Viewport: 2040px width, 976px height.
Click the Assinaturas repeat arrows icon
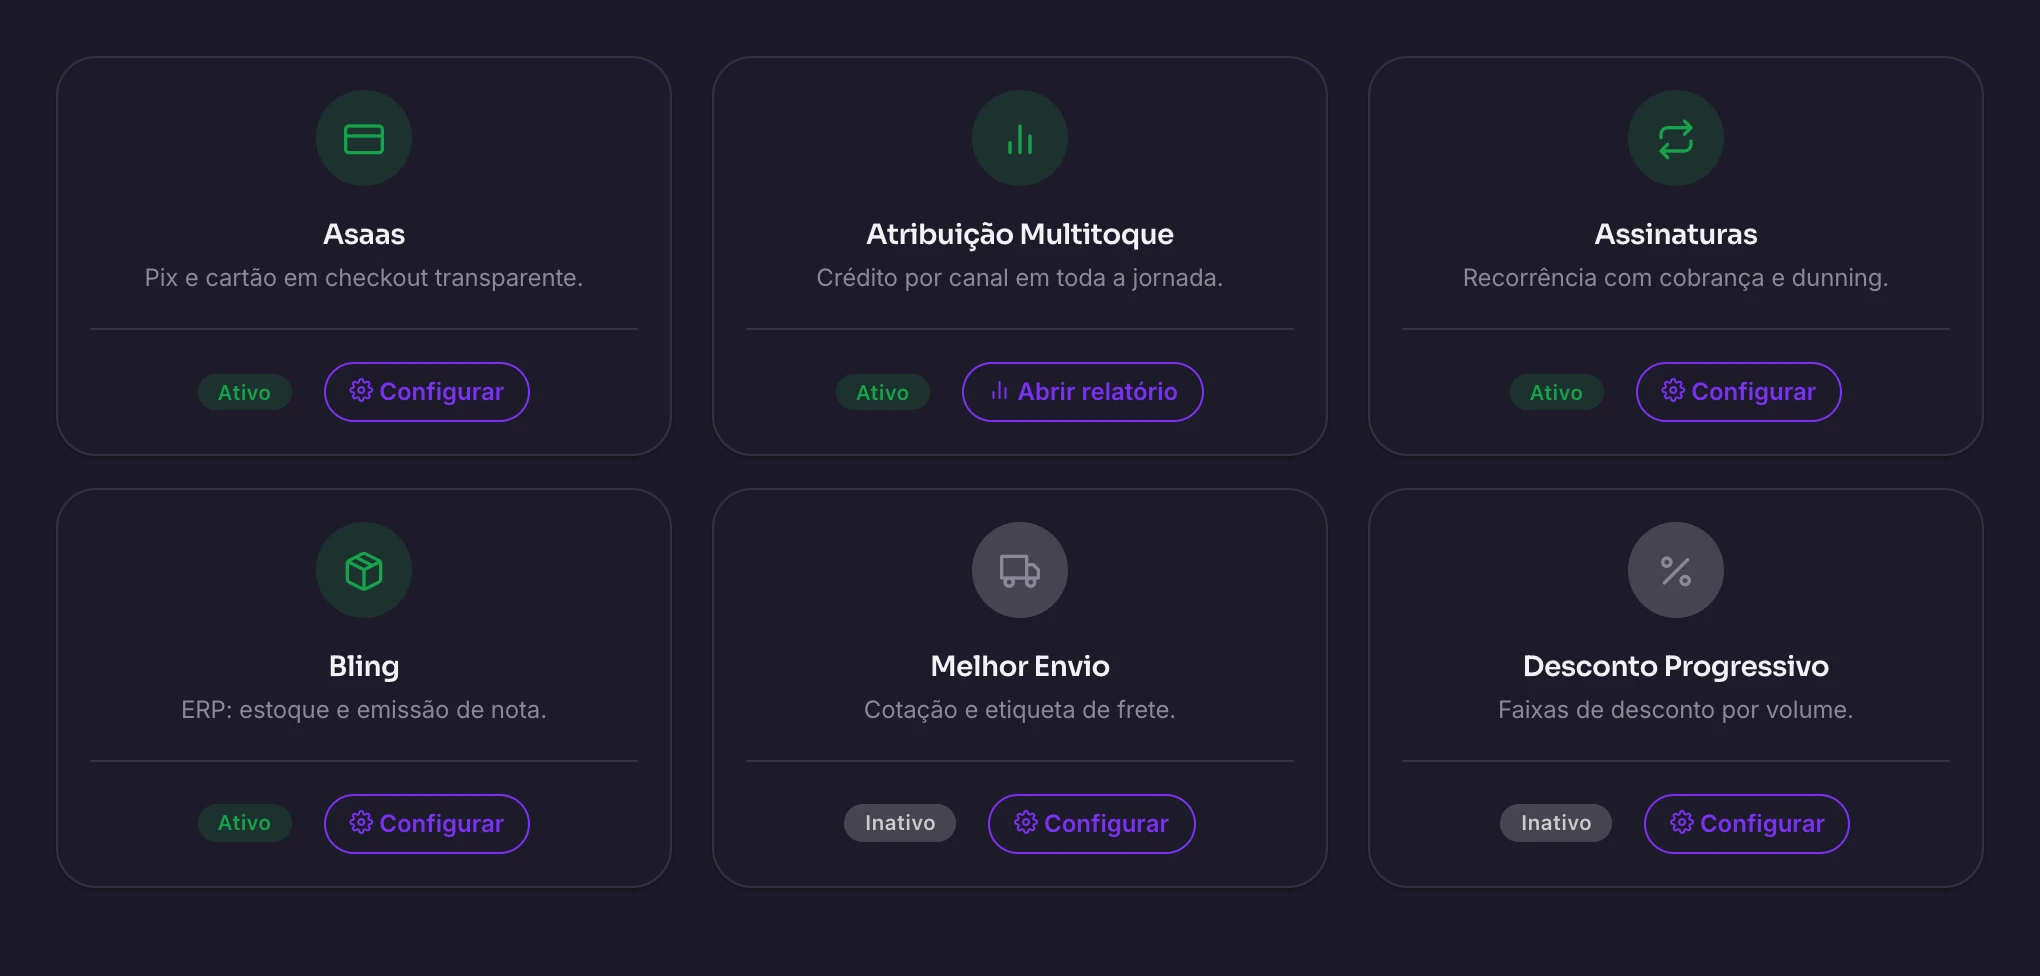click(x=1676, y=138)
